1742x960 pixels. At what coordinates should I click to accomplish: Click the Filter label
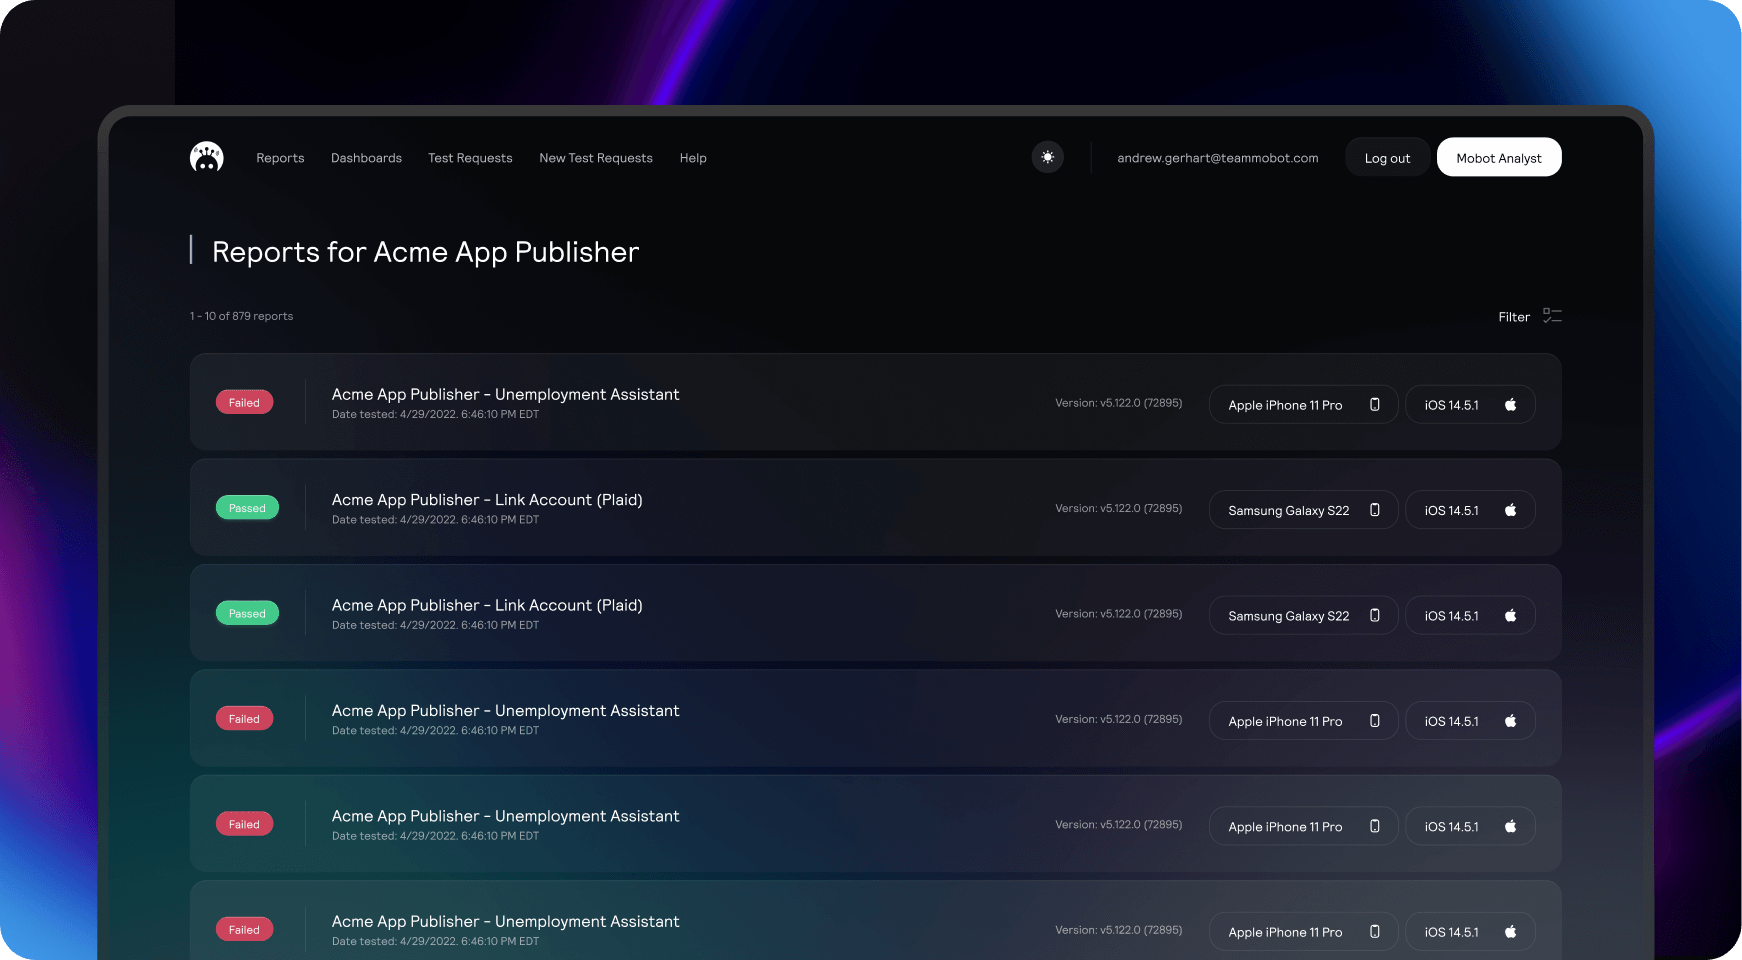[1514, 317]
